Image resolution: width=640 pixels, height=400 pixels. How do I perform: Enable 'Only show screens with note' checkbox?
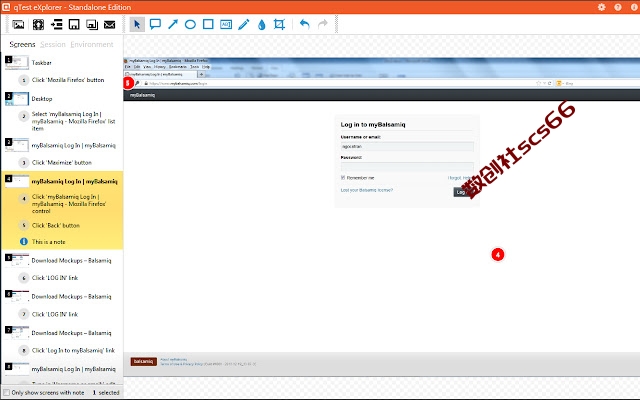pos(7,393)
